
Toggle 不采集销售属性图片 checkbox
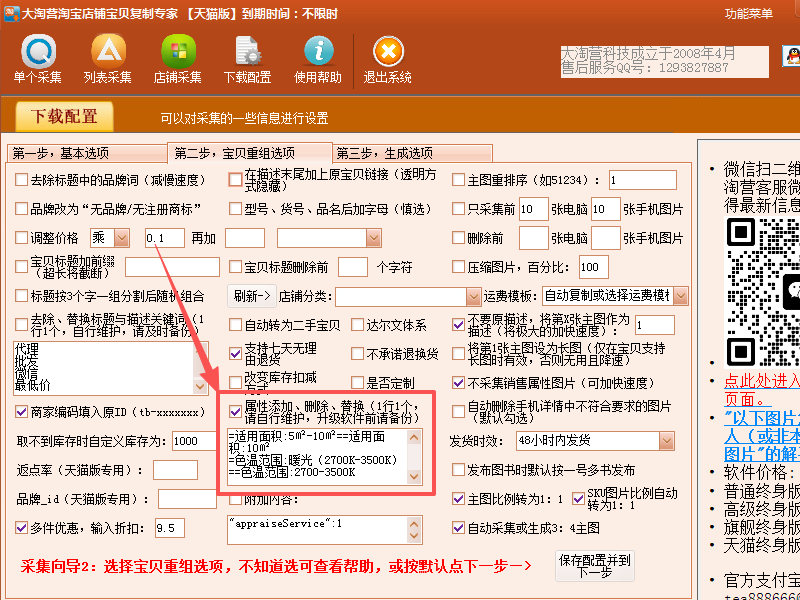459,383
